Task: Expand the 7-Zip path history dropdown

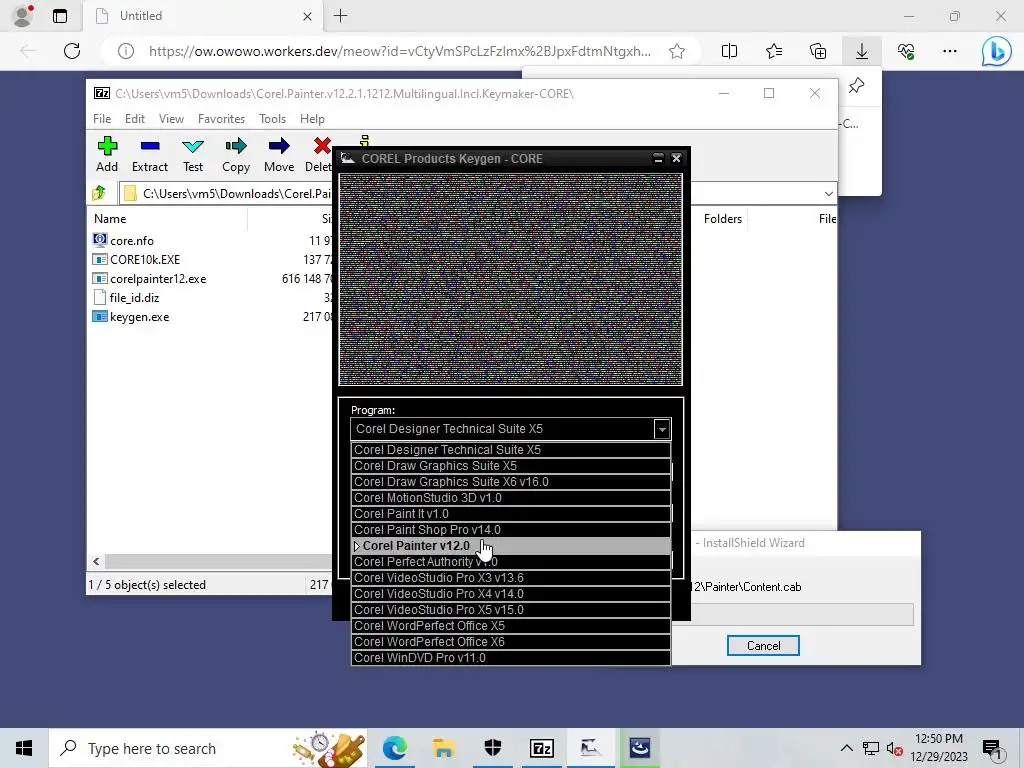Action: (x=829, y=193)
